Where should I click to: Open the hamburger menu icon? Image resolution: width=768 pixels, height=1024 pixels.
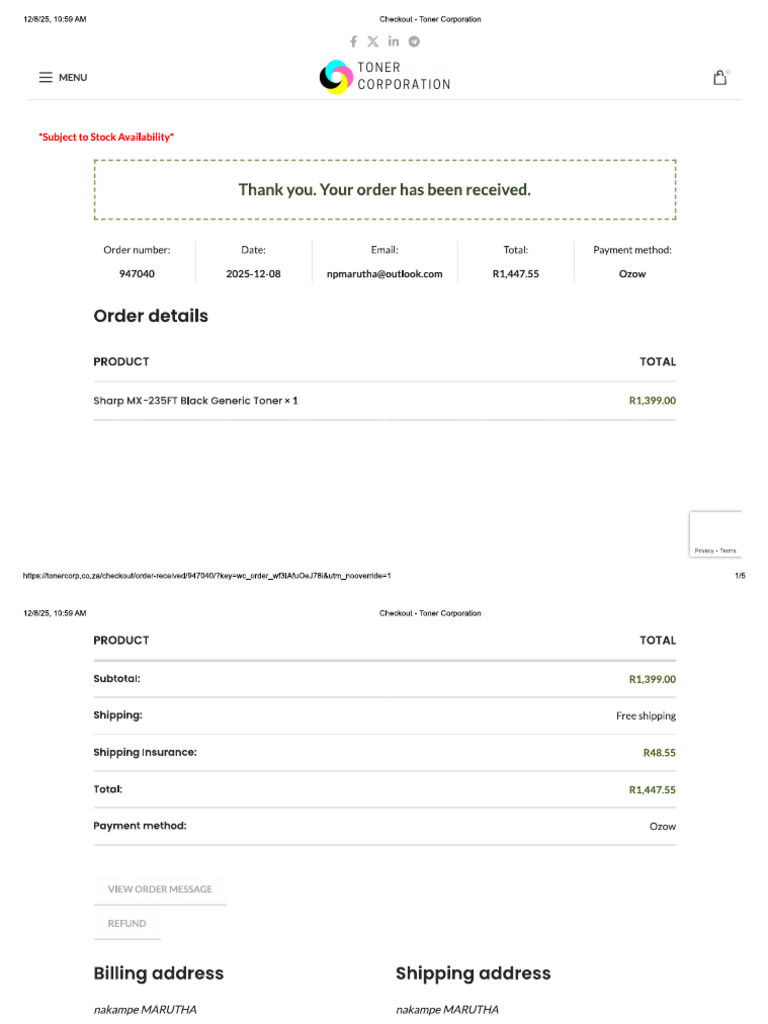46,77
